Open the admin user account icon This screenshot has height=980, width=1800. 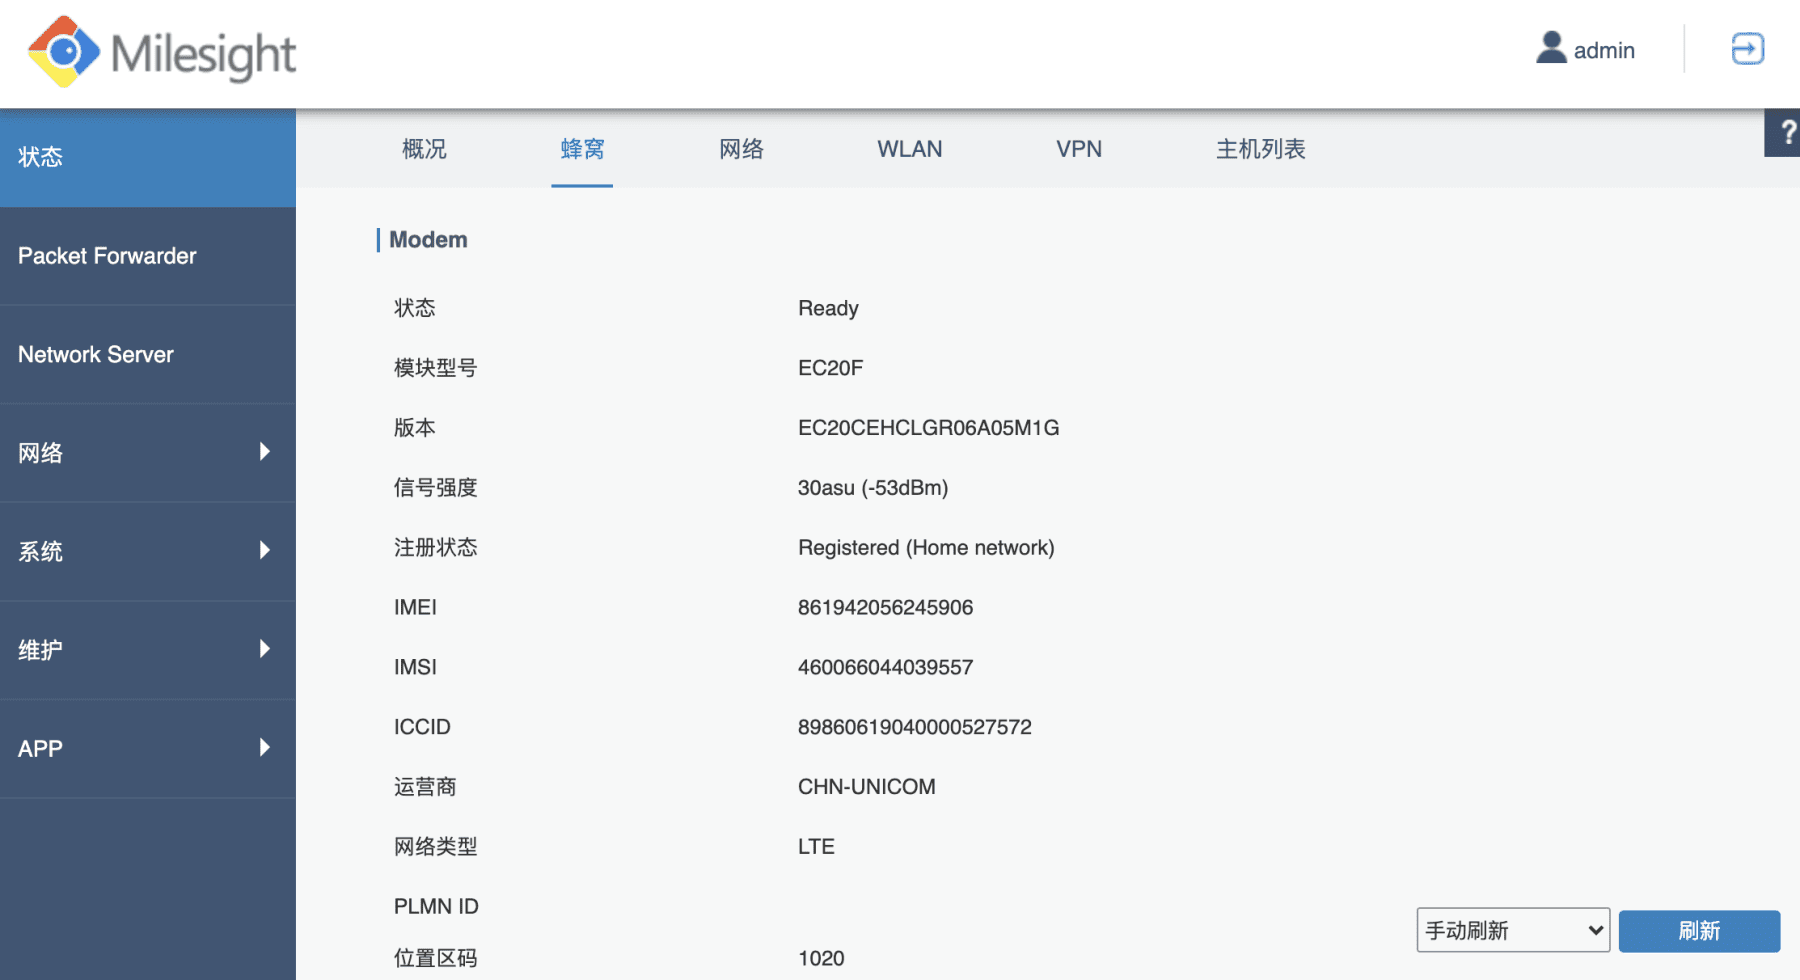coord(1550,47)
